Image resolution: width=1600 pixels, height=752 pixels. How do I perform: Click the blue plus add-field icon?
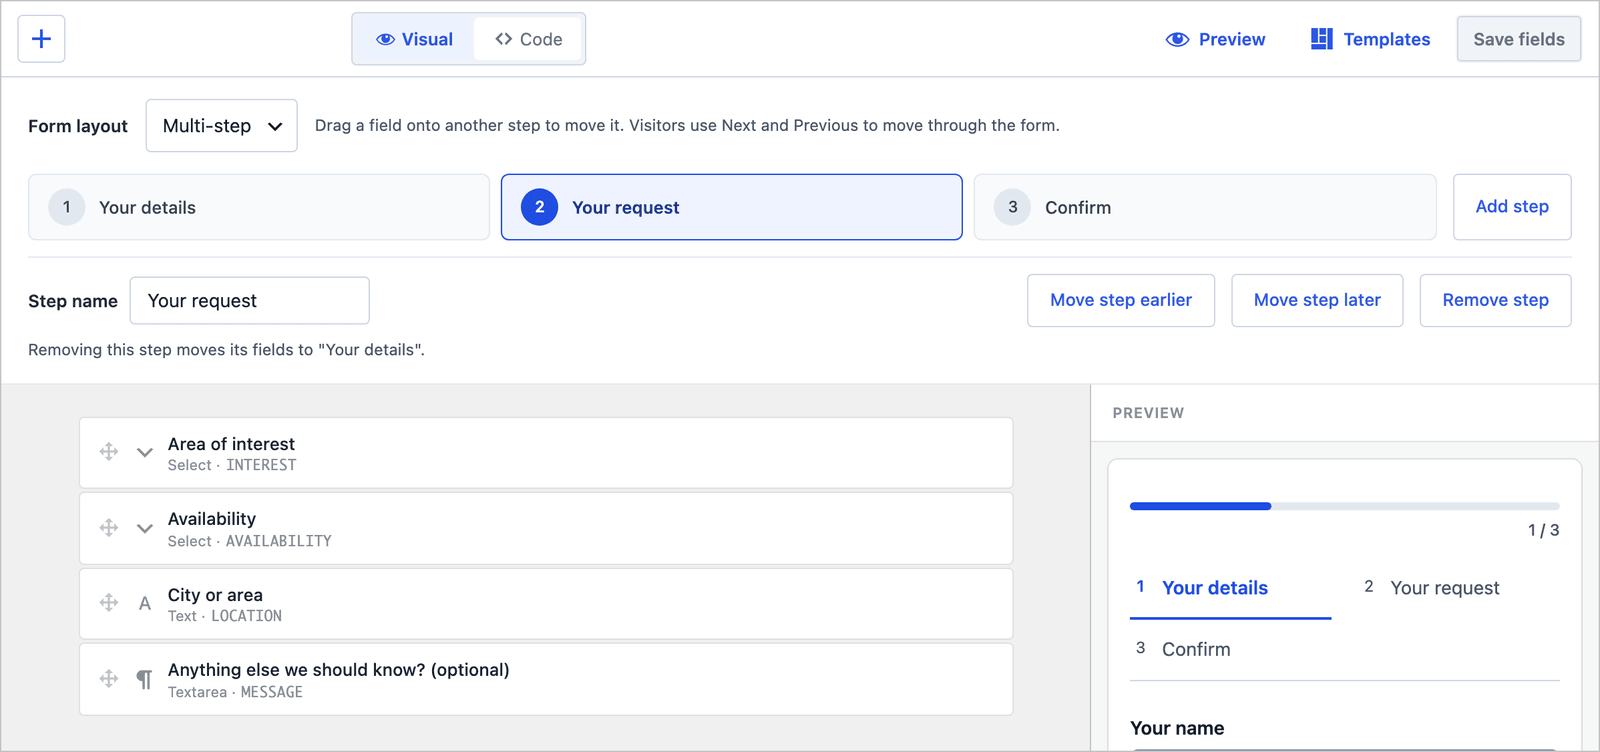click(x=41, y=39)
